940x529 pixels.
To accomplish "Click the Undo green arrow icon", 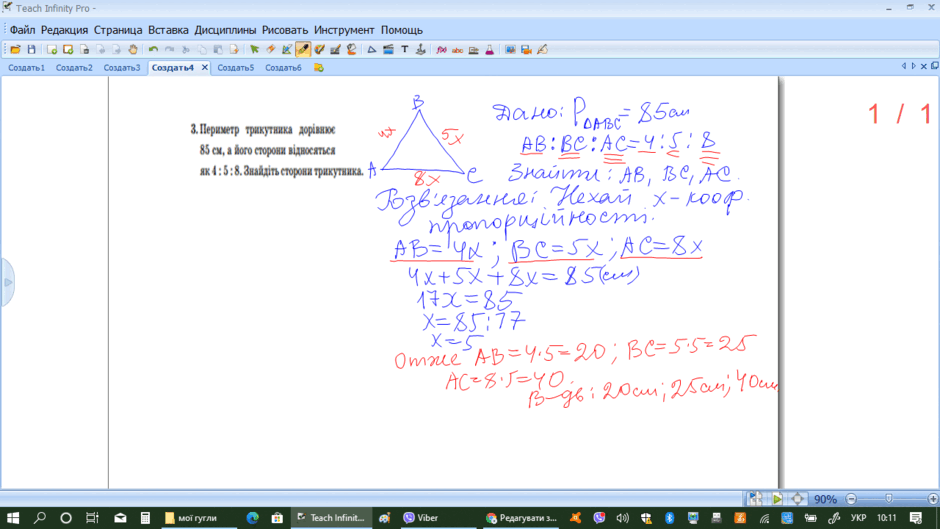I will [x=153, y=50].
